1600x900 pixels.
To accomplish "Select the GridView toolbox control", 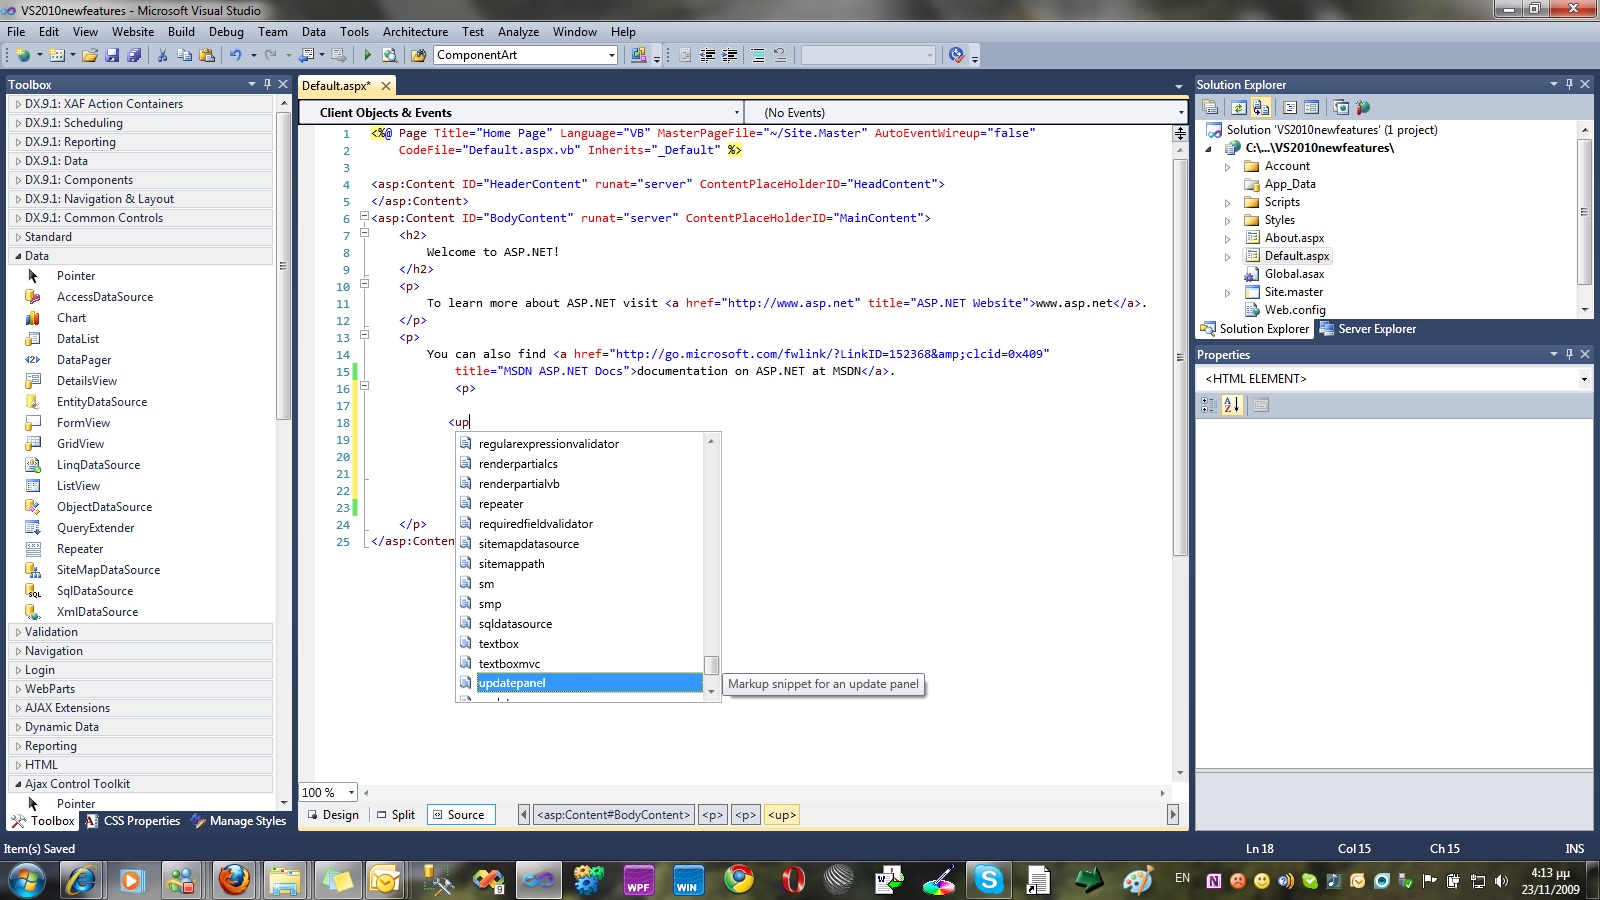I will point(80,444).
